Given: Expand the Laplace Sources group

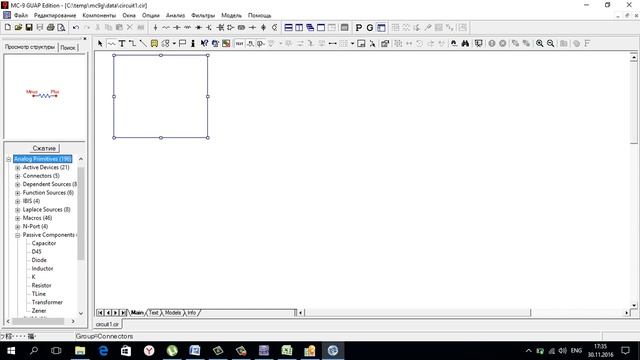Looking at the screenshot, I should coord(18,210).
